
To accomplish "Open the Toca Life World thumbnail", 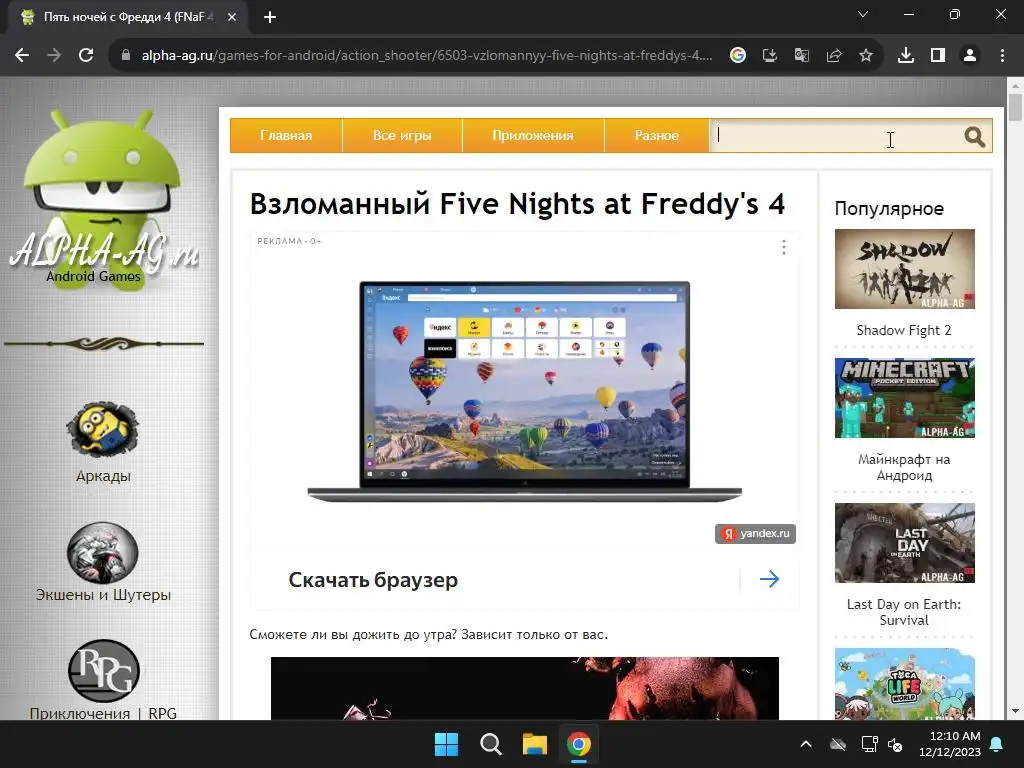I will click(x=904, y=684).
